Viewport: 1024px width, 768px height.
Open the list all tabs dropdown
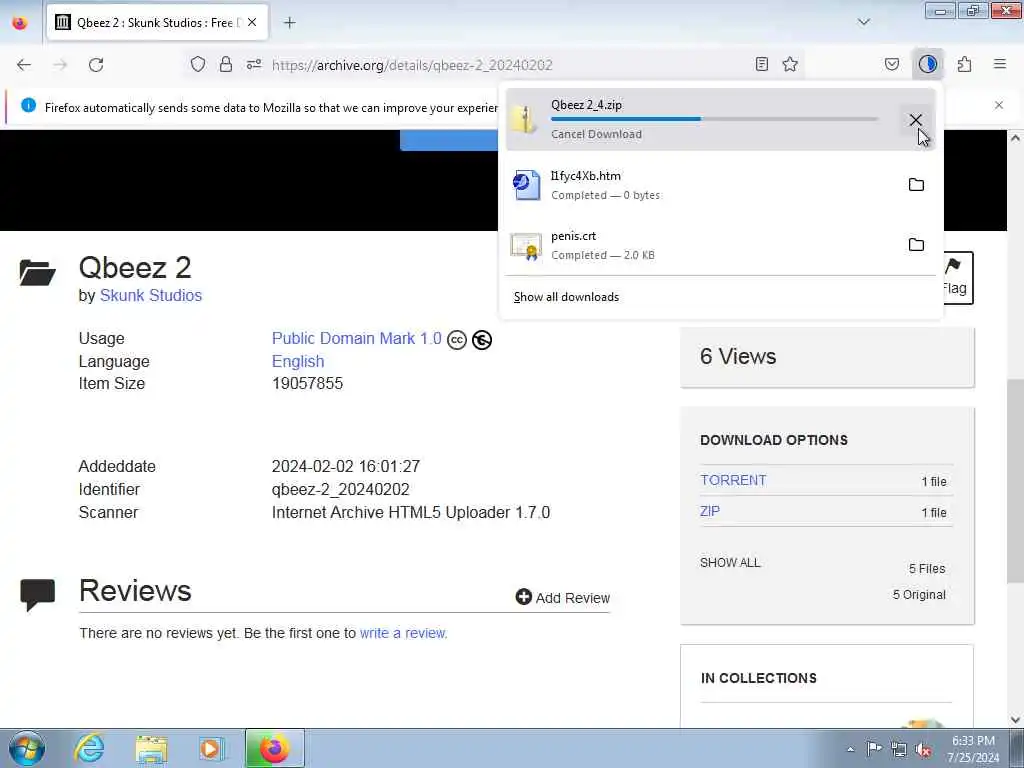click(863, 22)
